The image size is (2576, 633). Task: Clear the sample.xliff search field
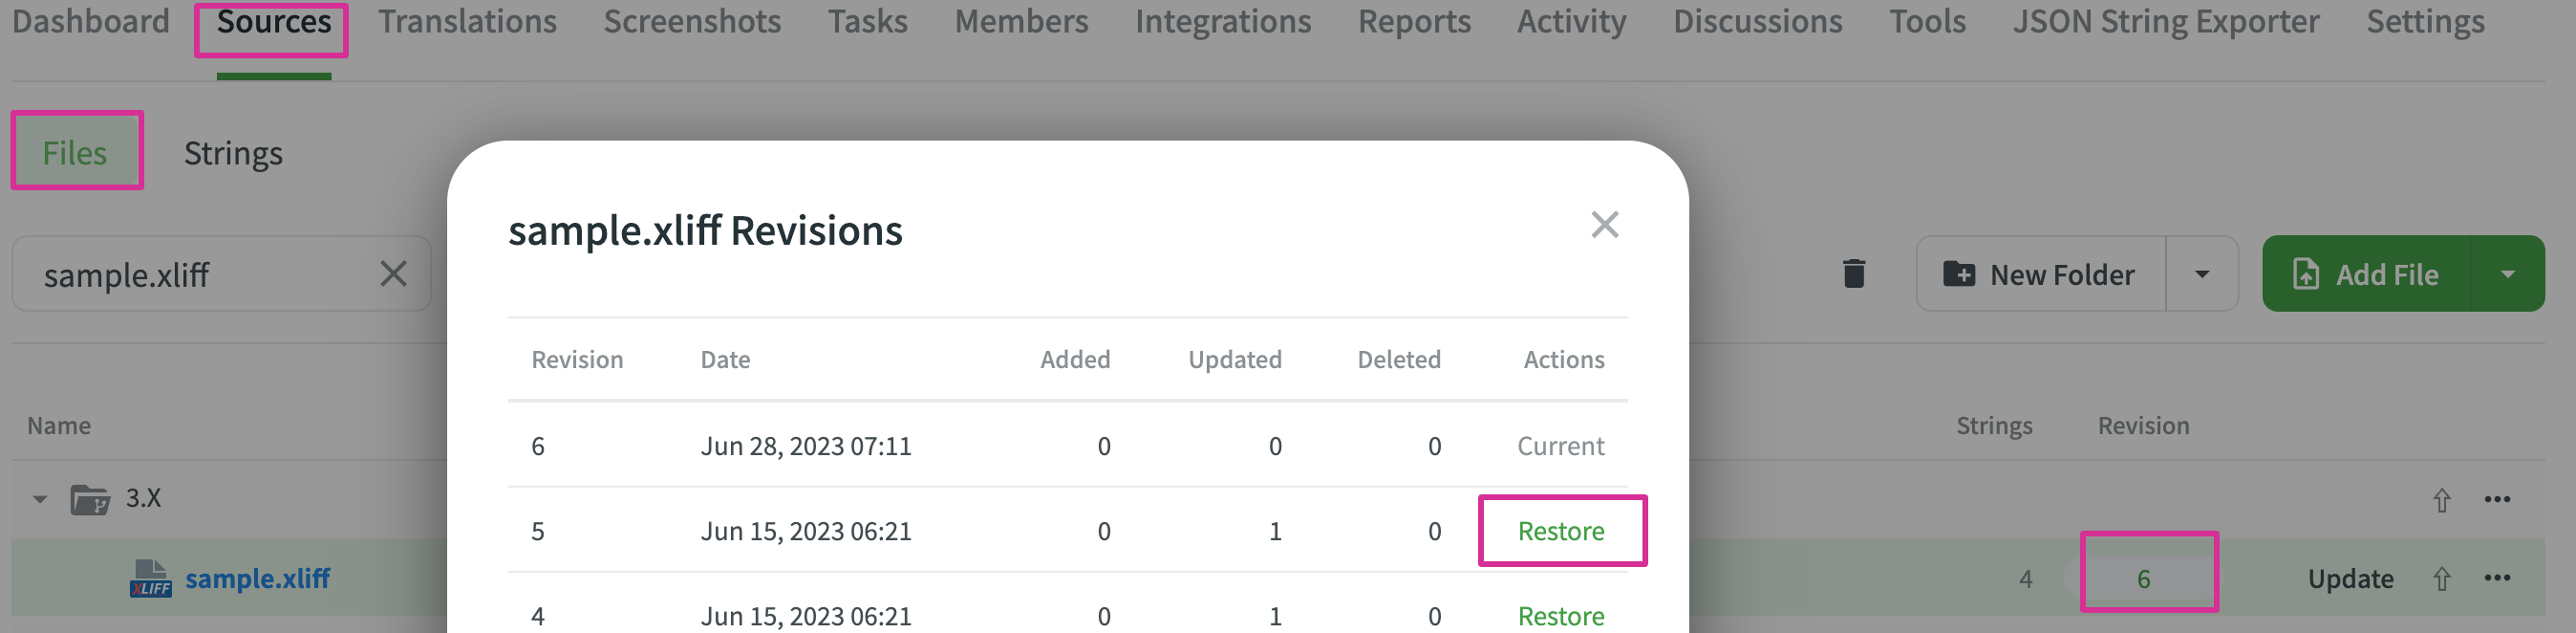(393, 274)
